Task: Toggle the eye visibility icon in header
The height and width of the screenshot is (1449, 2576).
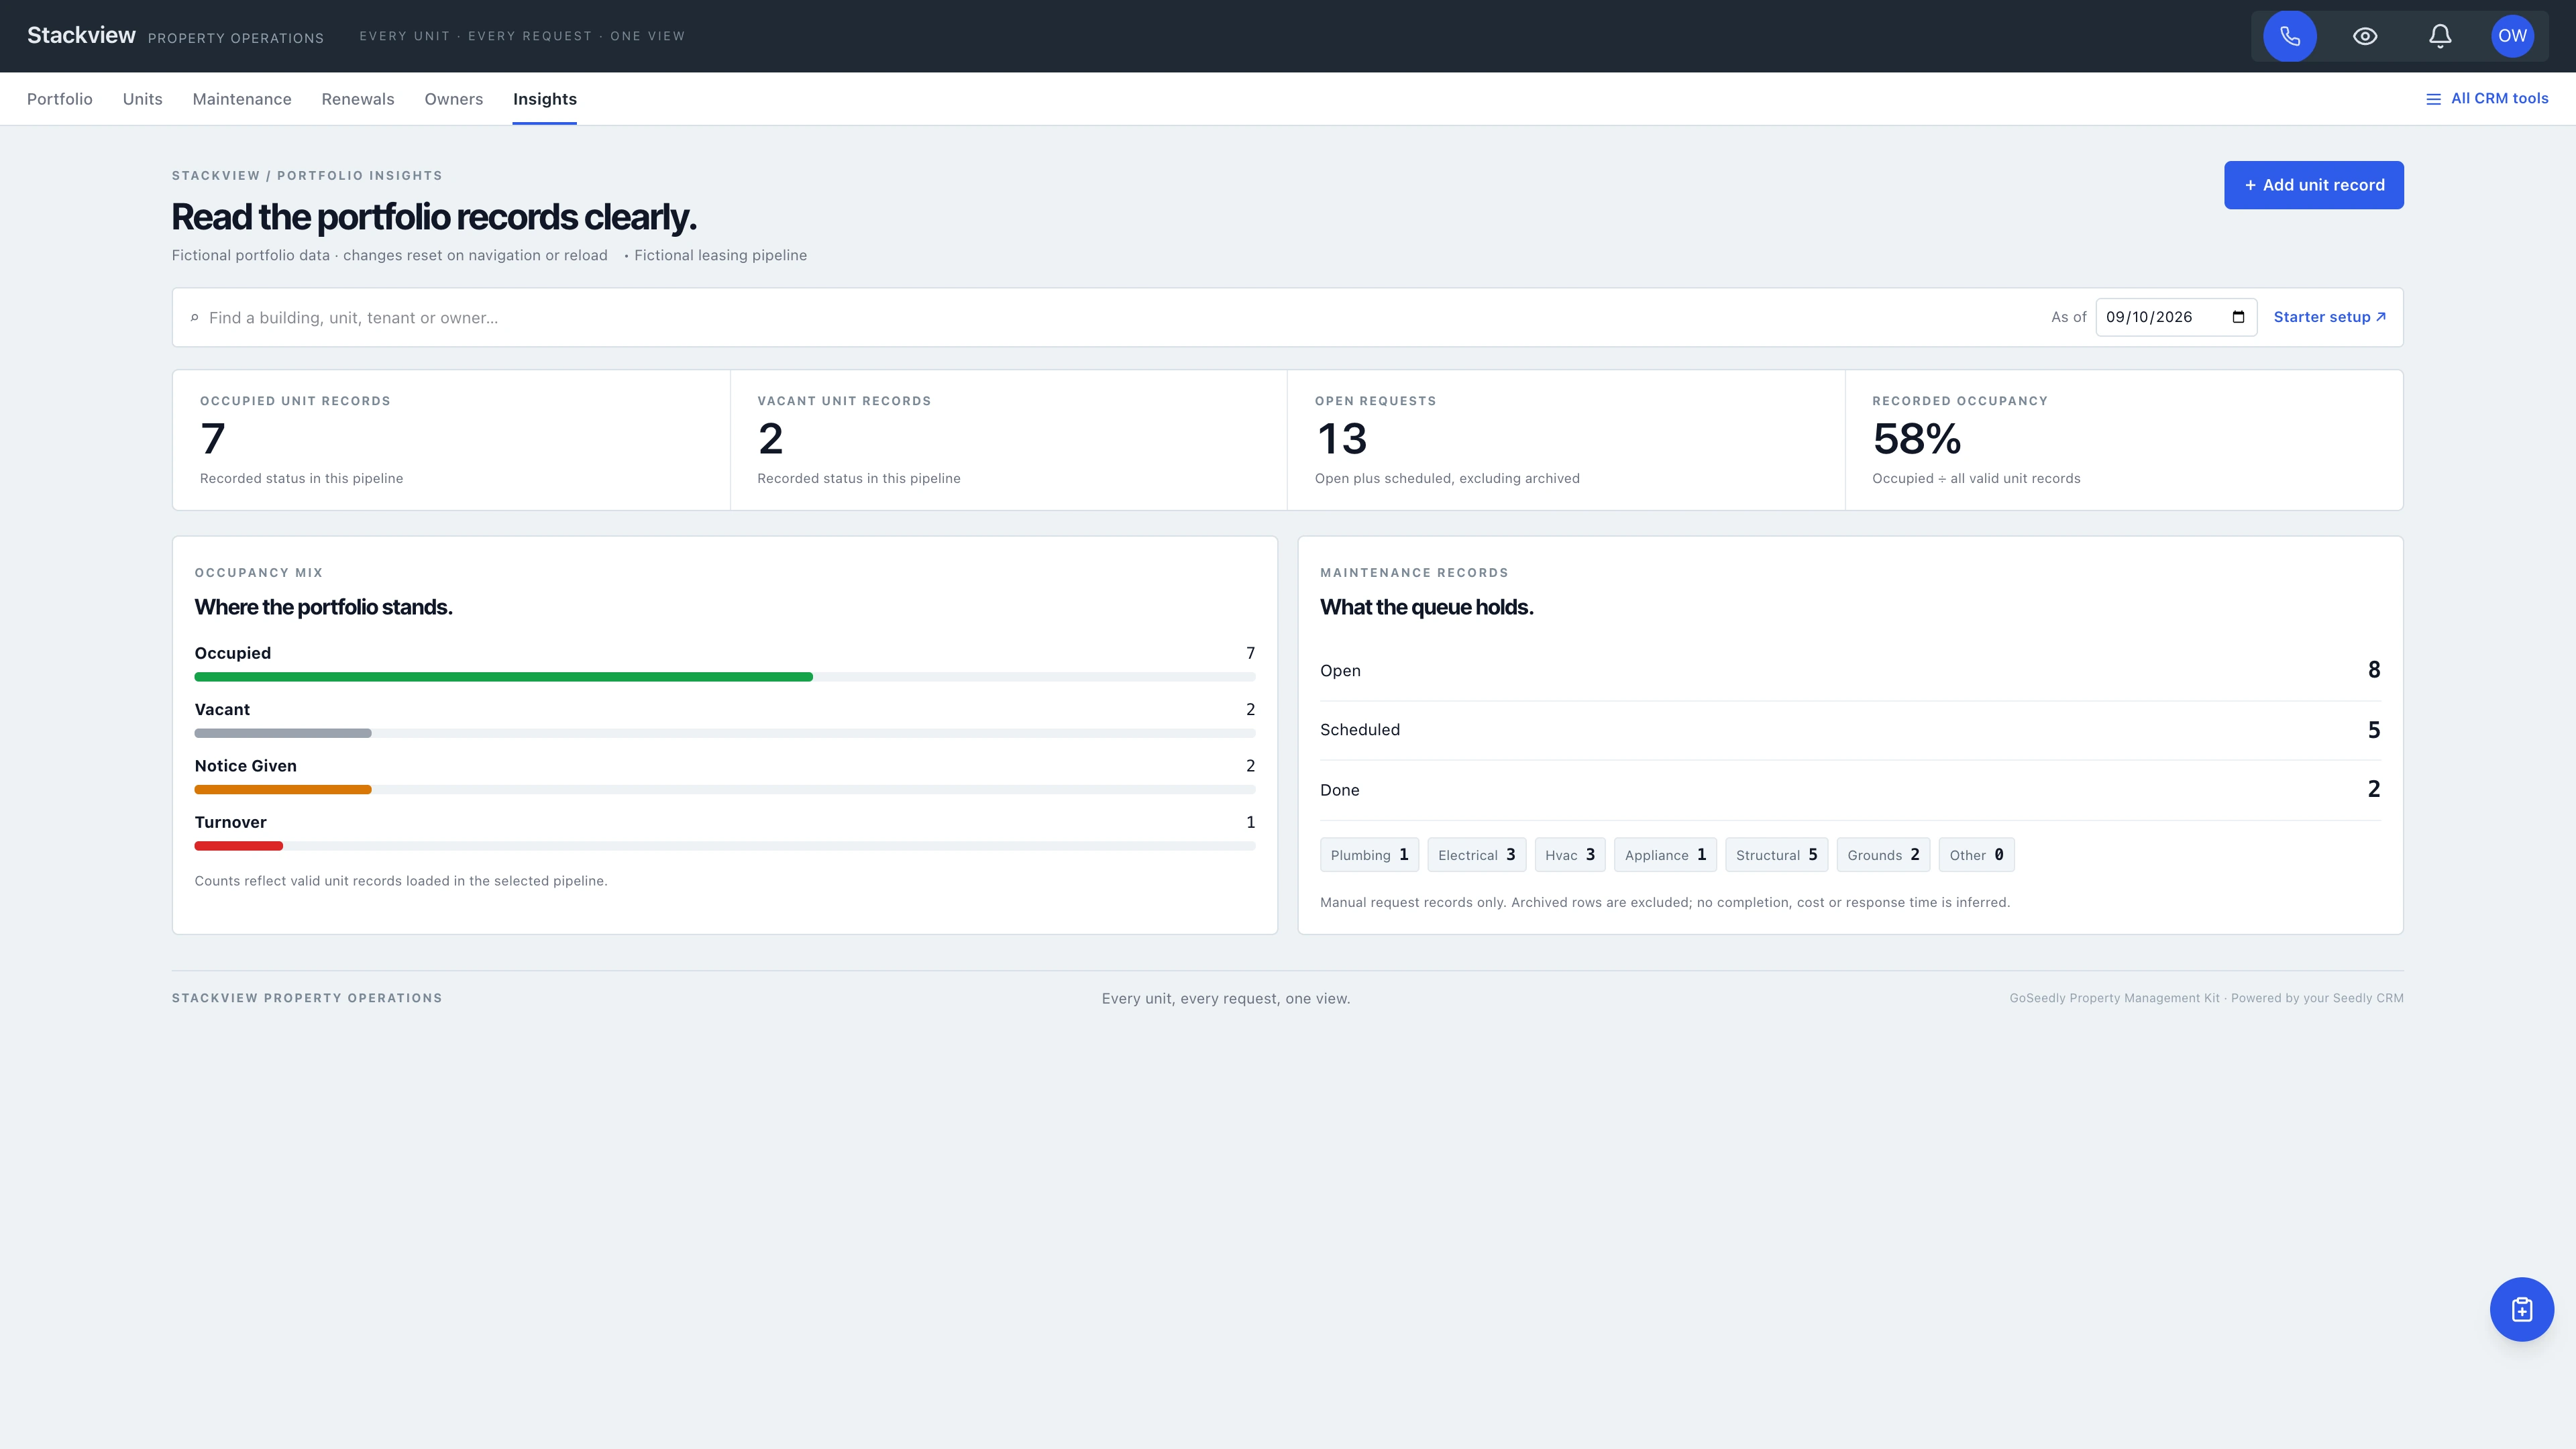Action: (x=2365, y=36)
